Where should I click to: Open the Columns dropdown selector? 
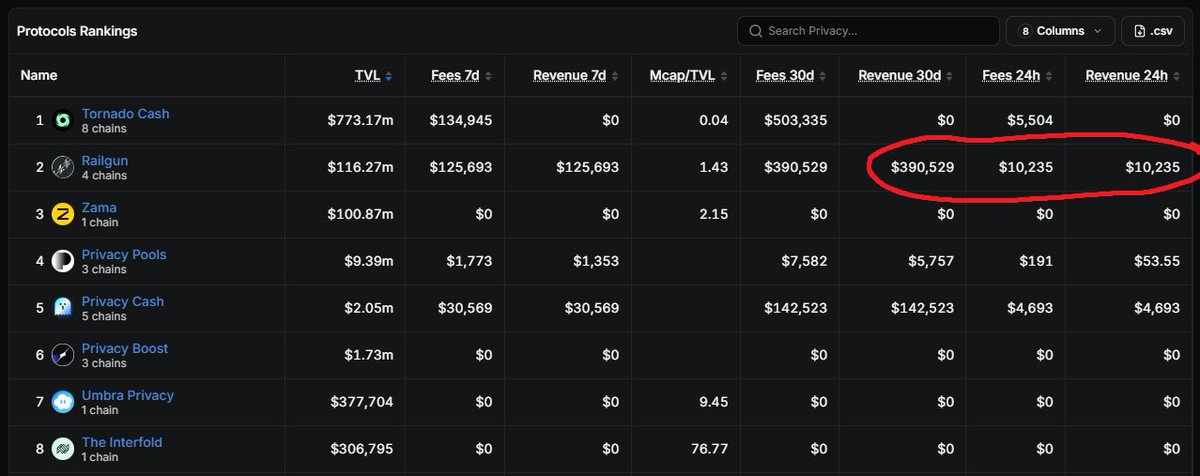[x=1060, y=31]
